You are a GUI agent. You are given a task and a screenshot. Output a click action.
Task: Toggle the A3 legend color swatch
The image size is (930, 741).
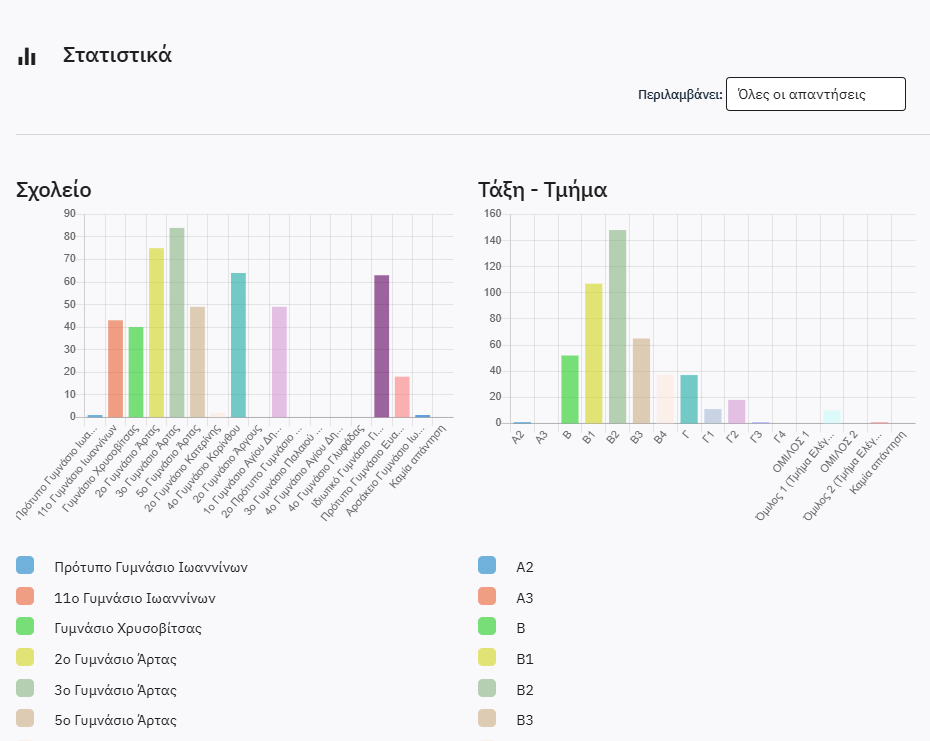487,596
